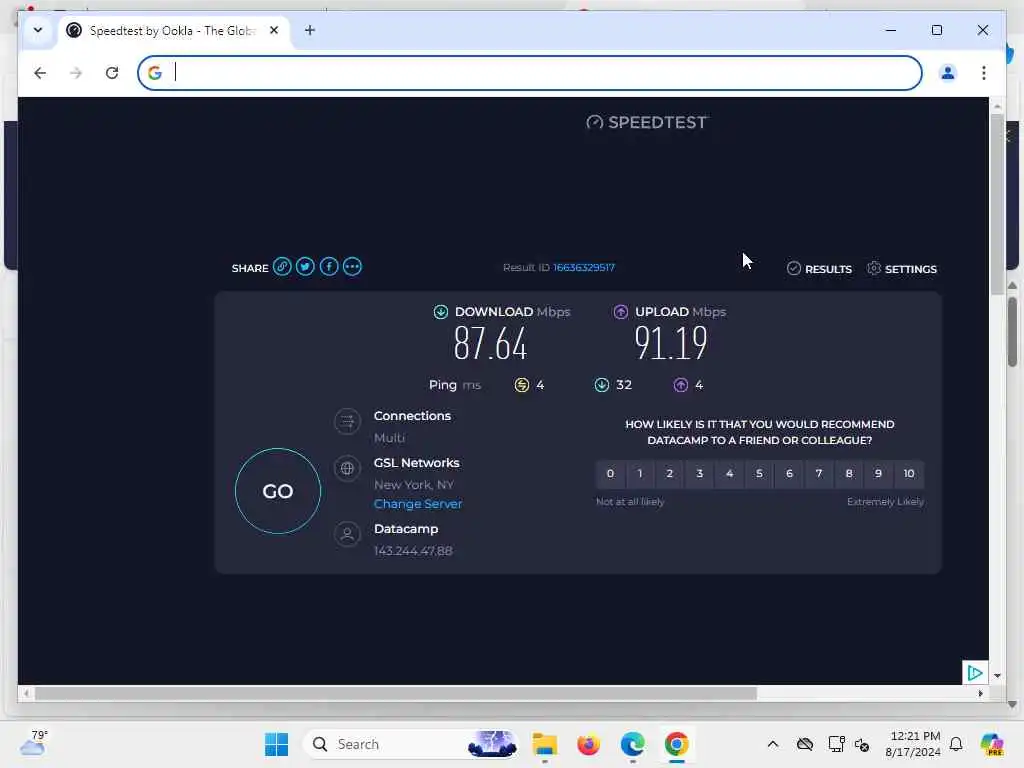Open the RESULTS history
Viewport: 1024px width, 768px height.
tap(820, 268)
